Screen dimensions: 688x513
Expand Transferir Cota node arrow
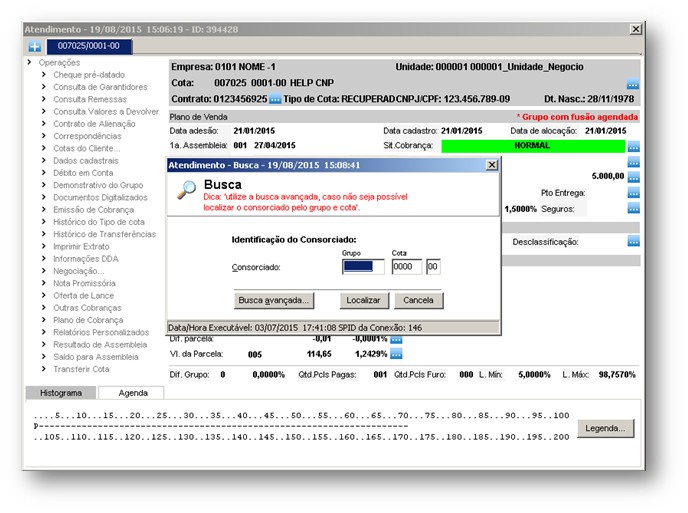[44, 369]
